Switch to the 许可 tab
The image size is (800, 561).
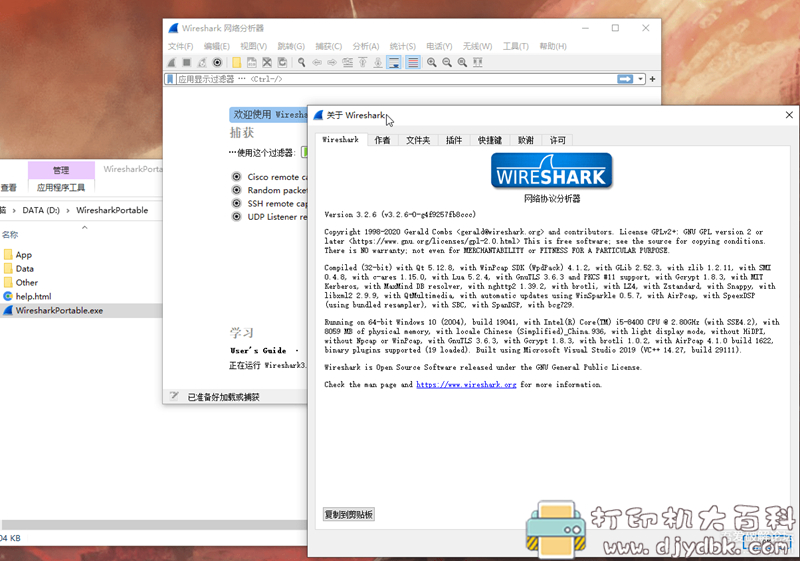[558, 140]
